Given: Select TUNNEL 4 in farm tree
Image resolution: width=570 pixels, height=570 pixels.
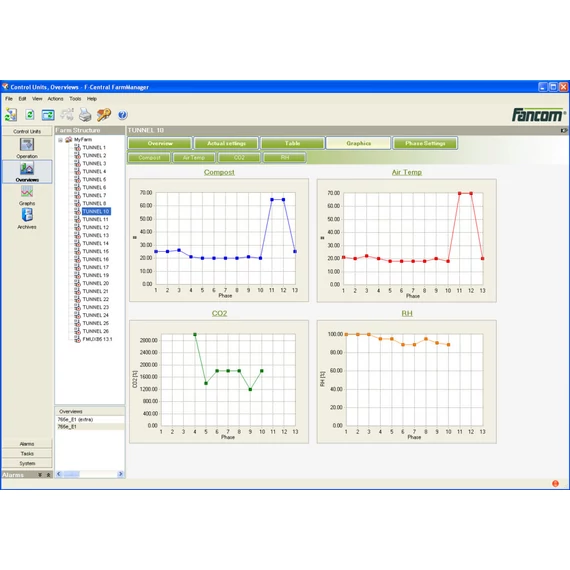Looking at the screenshot, I should tap(94, 172).
